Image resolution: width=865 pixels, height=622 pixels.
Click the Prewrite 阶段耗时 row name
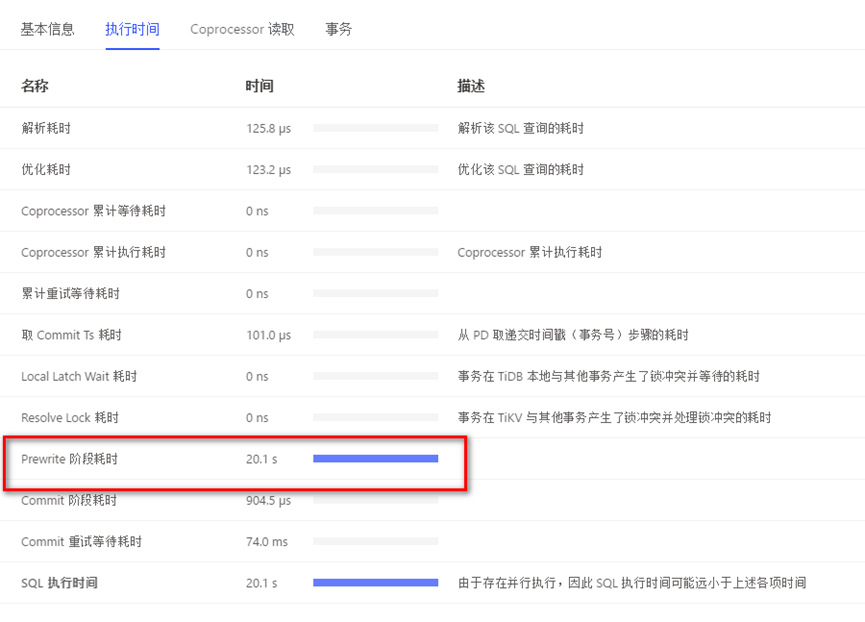pyautogui.click(x=76, y=459)
